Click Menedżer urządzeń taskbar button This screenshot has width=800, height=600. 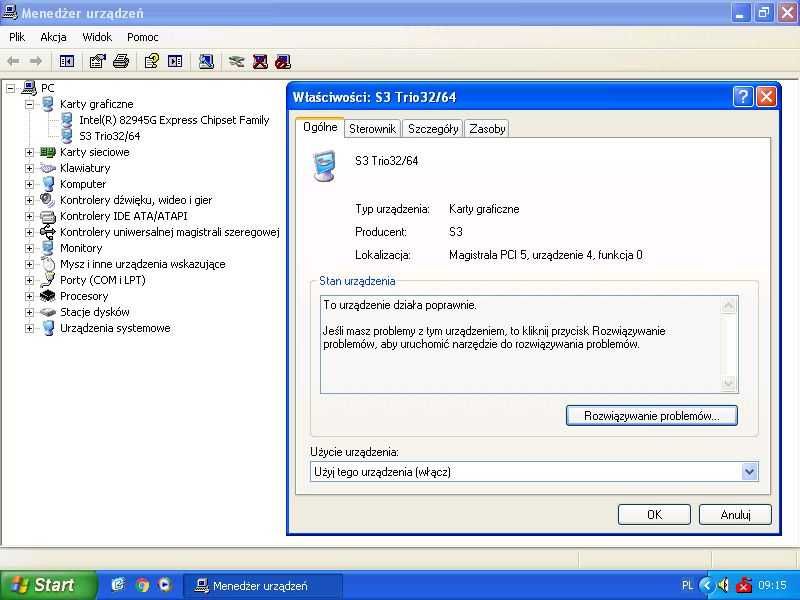(261, 585)
